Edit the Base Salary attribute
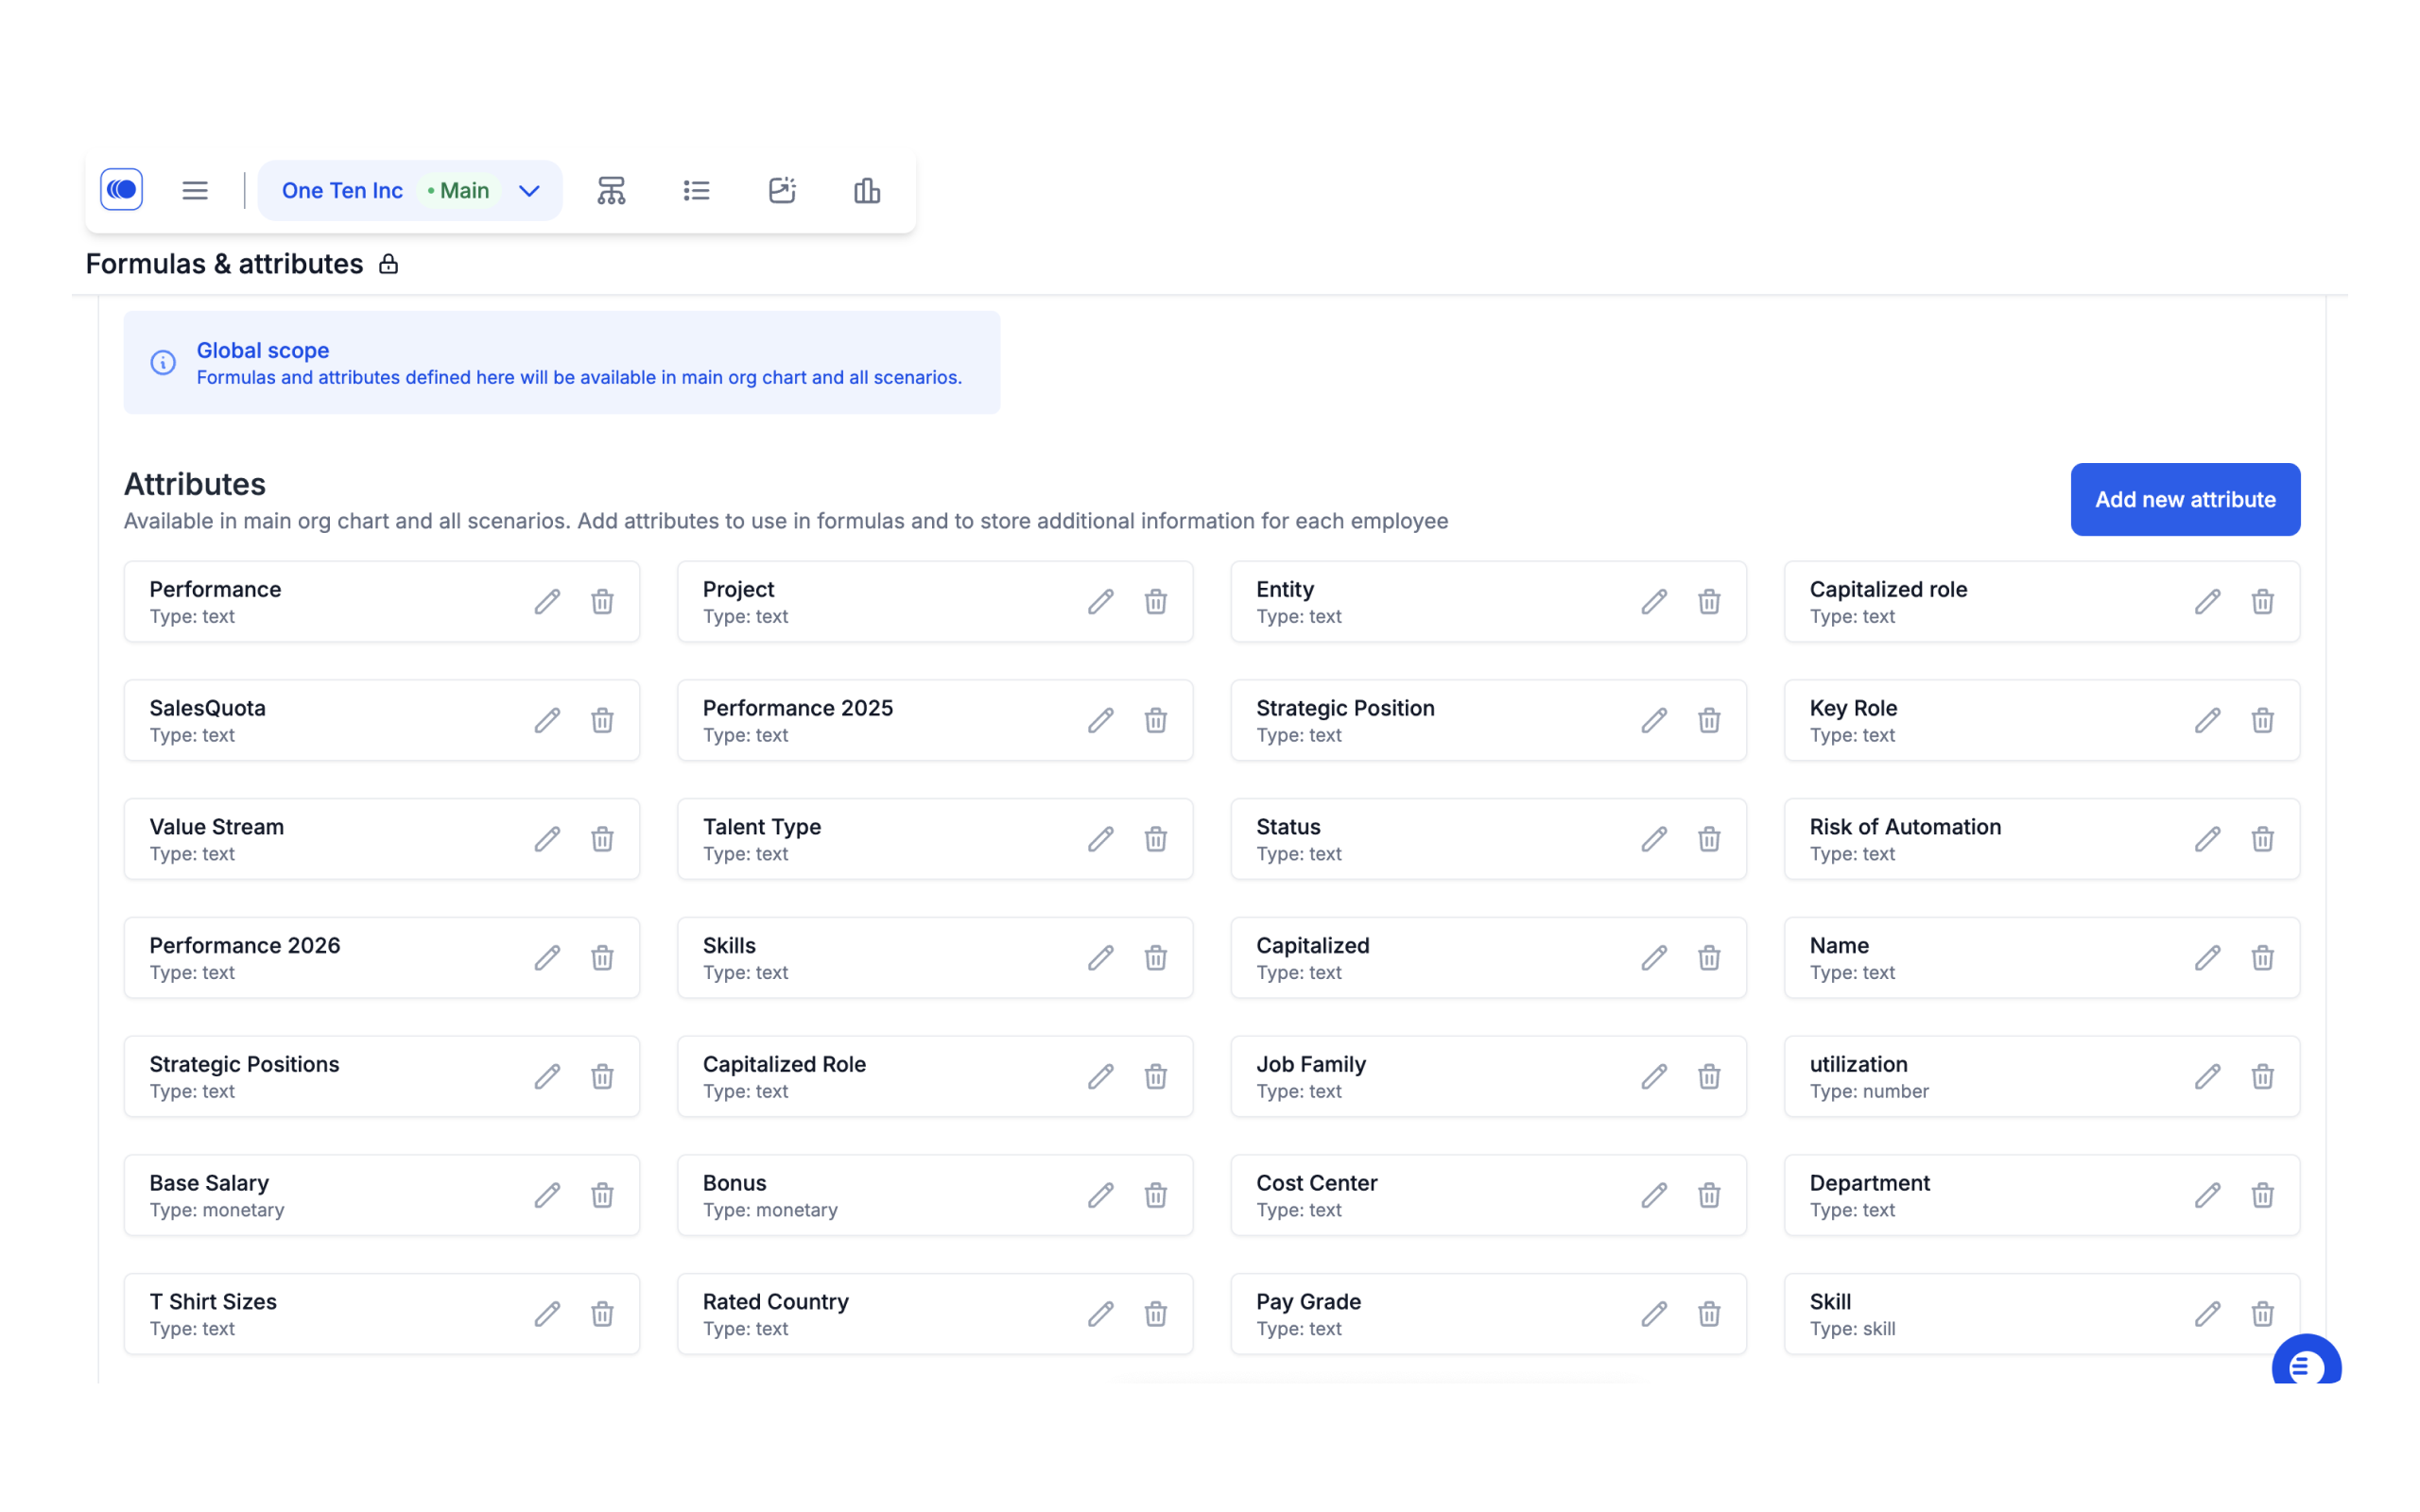 (x=547, y=1195)
